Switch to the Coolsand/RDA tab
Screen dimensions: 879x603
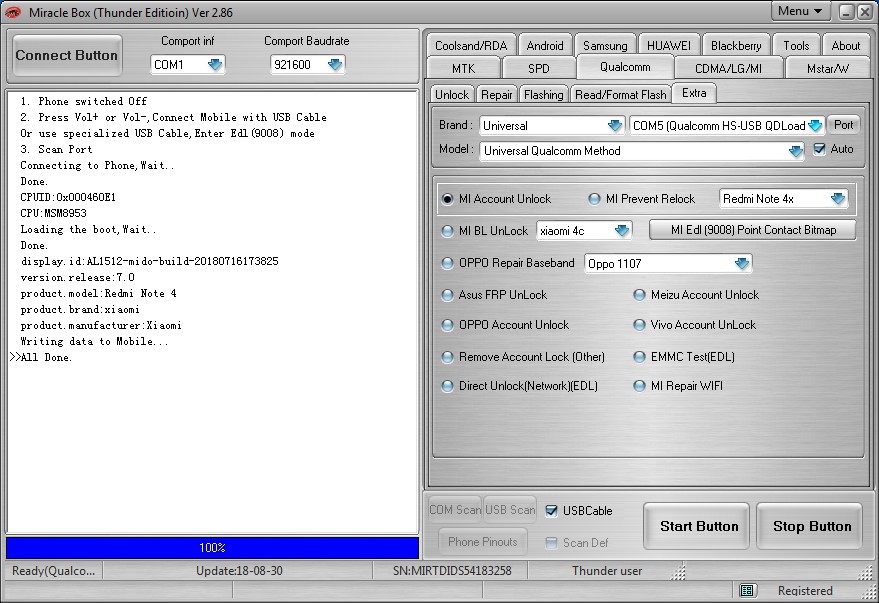[471, 46]
